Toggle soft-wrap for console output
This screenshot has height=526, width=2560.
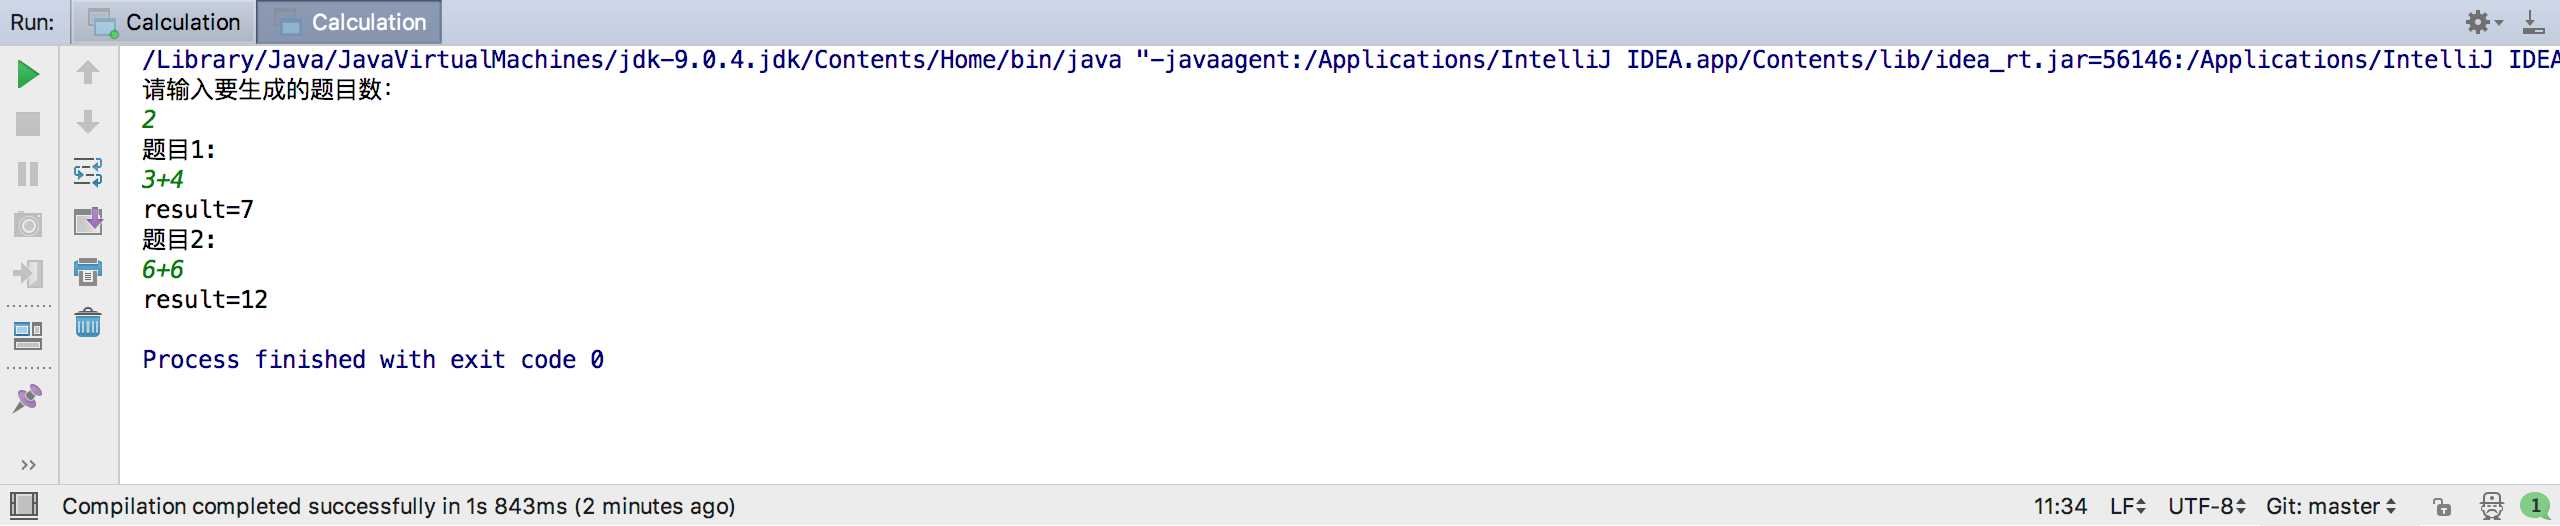point(88,172)
